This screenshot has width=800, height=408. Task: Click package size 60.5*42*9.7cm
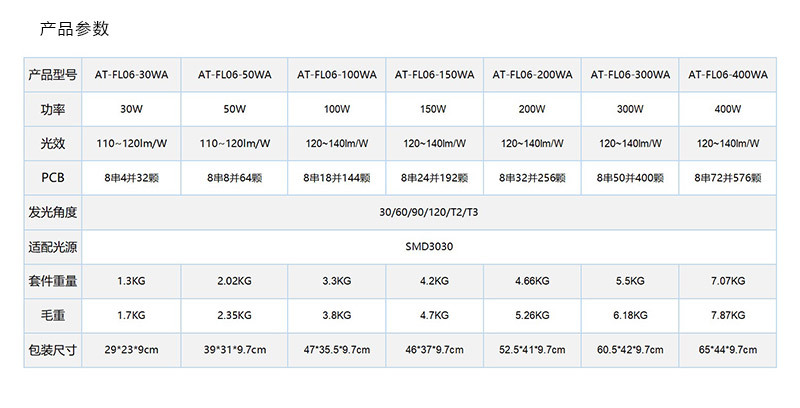pos(630,350)
